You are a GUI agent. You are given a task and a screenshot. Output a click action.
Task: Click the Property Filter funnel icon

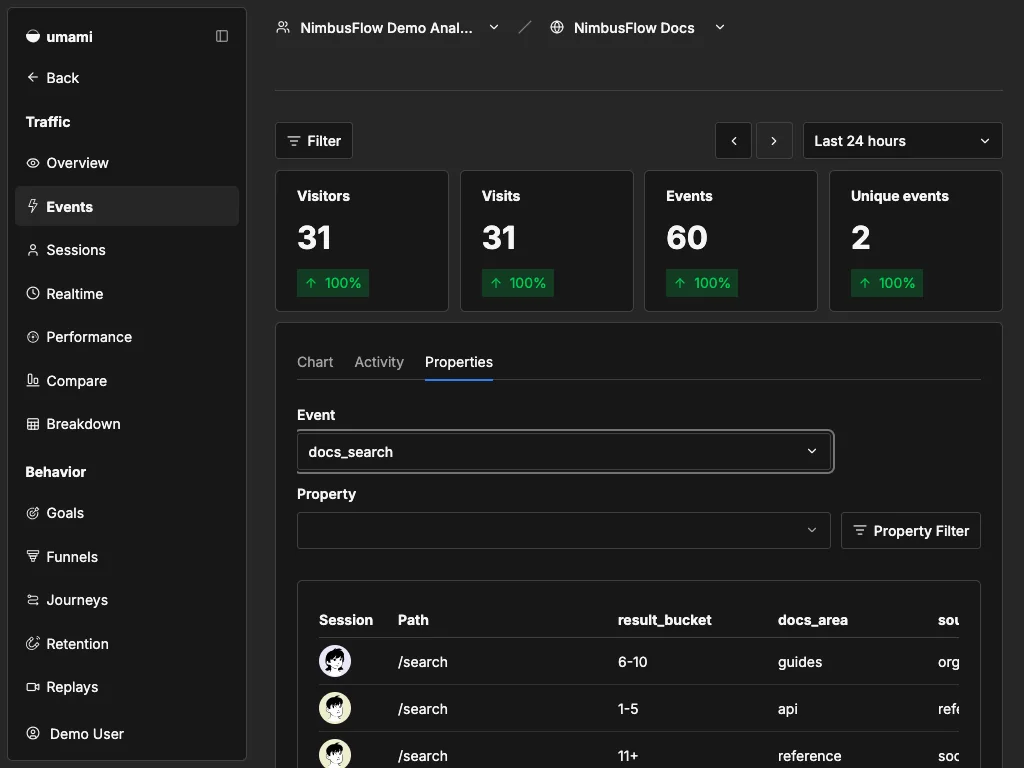[859, 530]
